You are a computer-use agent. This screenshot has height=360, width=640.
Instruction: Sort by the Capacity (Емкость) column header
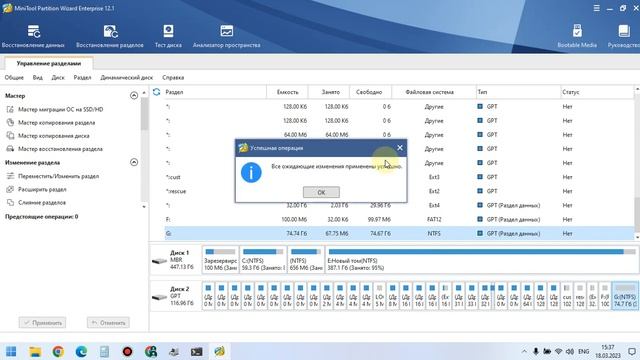(287, 92)
